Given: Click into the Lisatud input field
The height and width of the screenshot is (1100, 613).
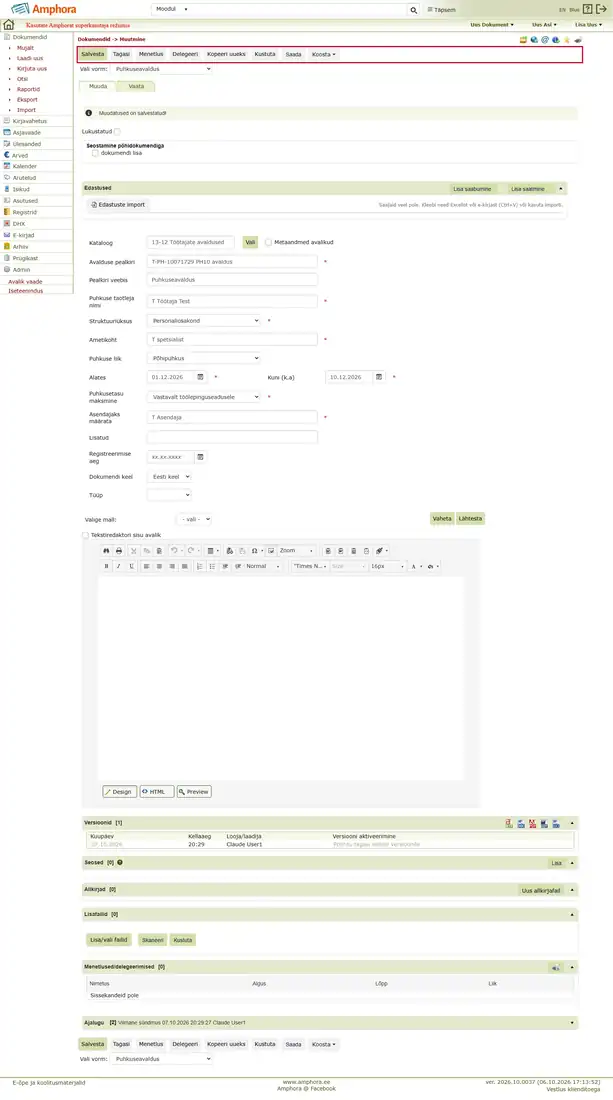Looking at the screenshot, I should pyautogui.click(x=232, y=437).
